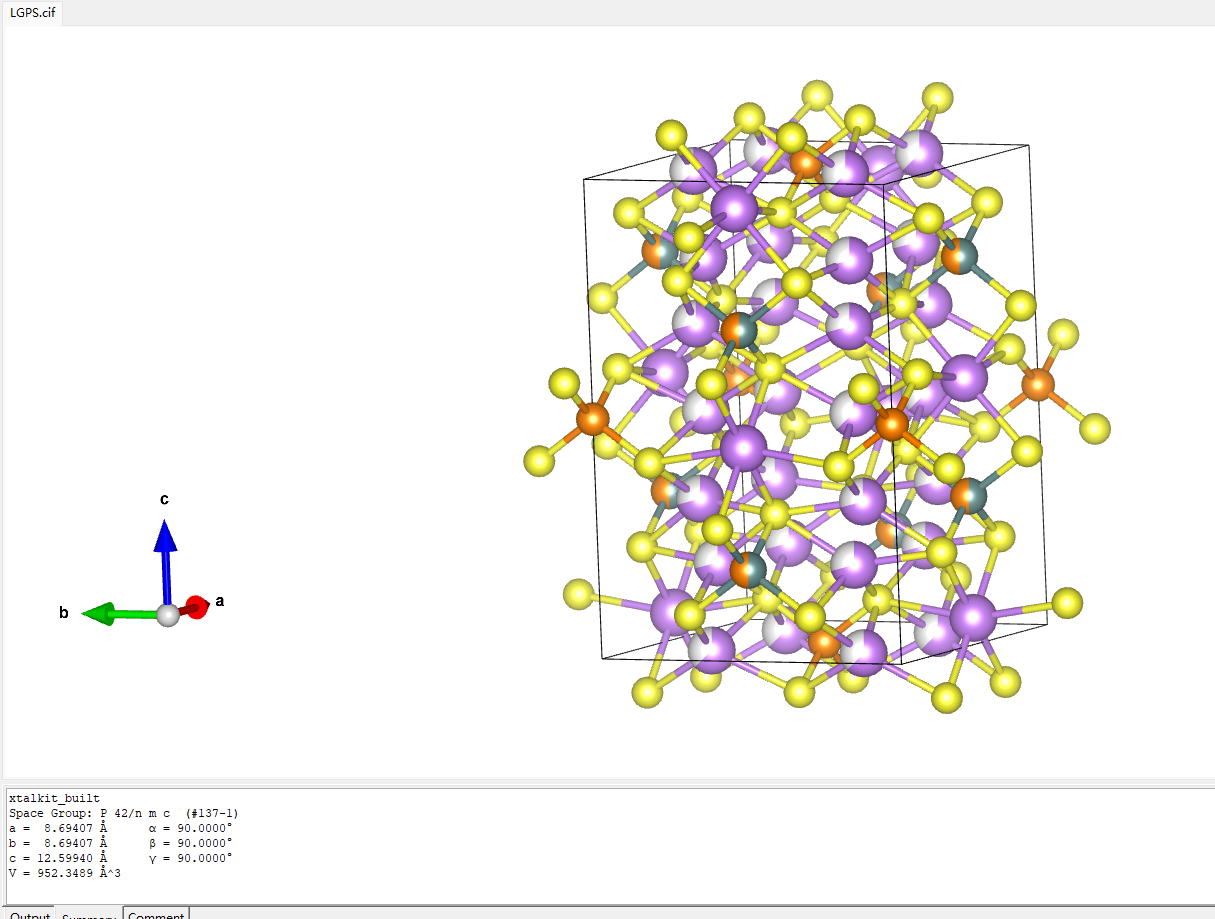Click the "b = 8.69407 Å" value
The width and height of the screenshot is (1215, 919).
pos(57,843)
